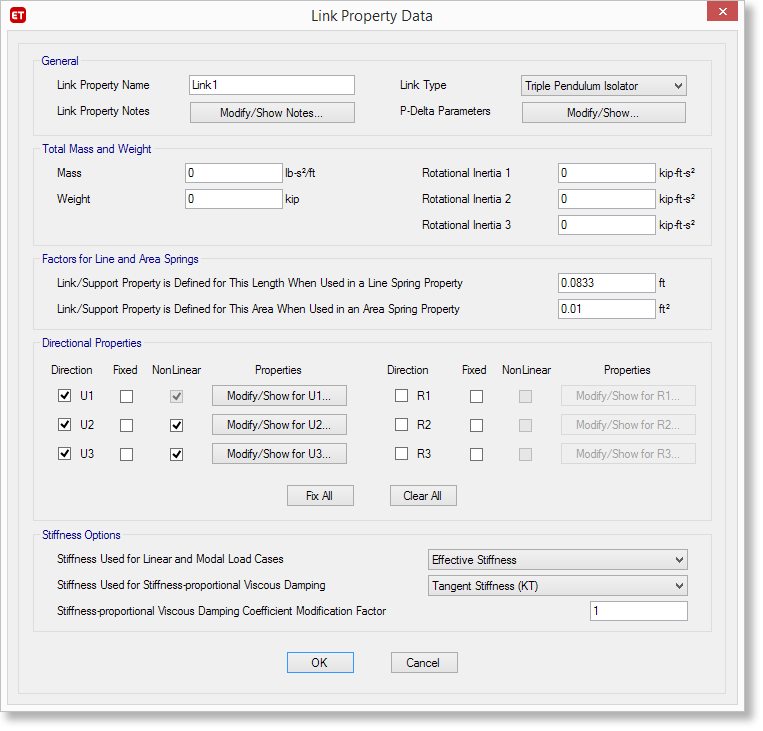
Task: Click the Clear All button
Action: [x=423, y=495]
